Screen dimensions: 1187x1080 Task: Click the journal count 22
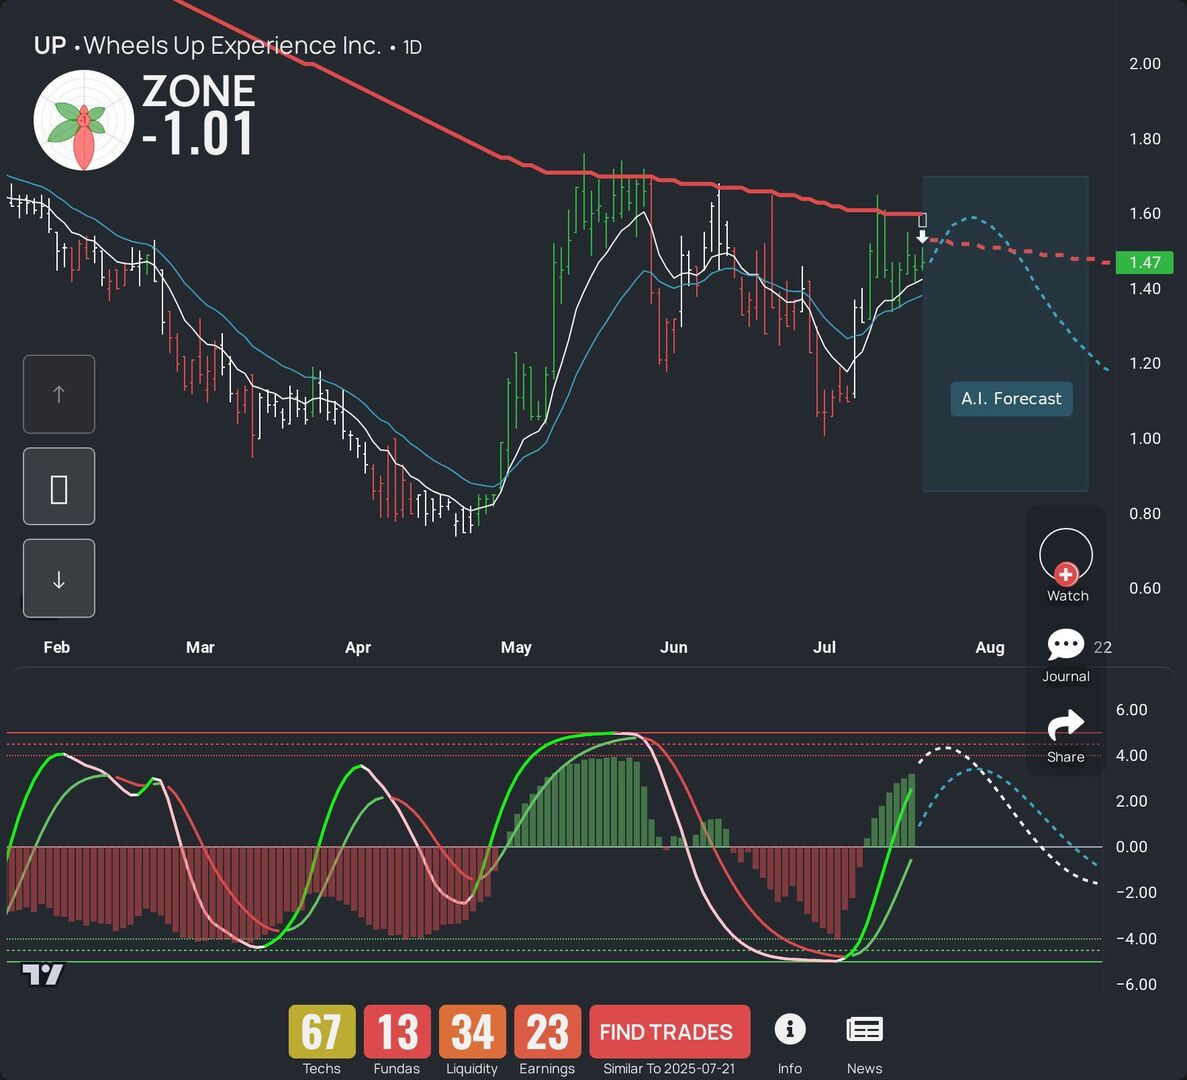pyautogui.click(x=1103, y=647)
